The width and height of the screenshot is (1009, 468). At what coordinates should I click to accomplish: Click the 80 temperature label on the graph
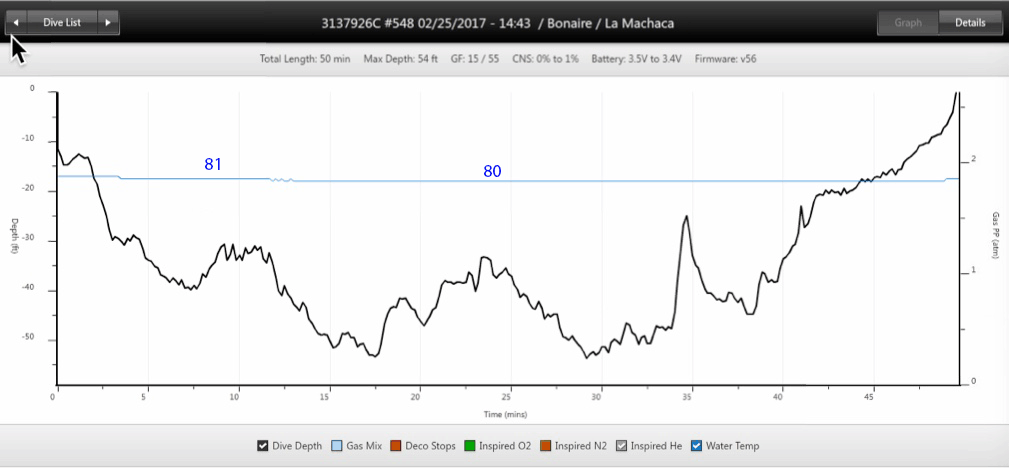(x=492, y=171)
